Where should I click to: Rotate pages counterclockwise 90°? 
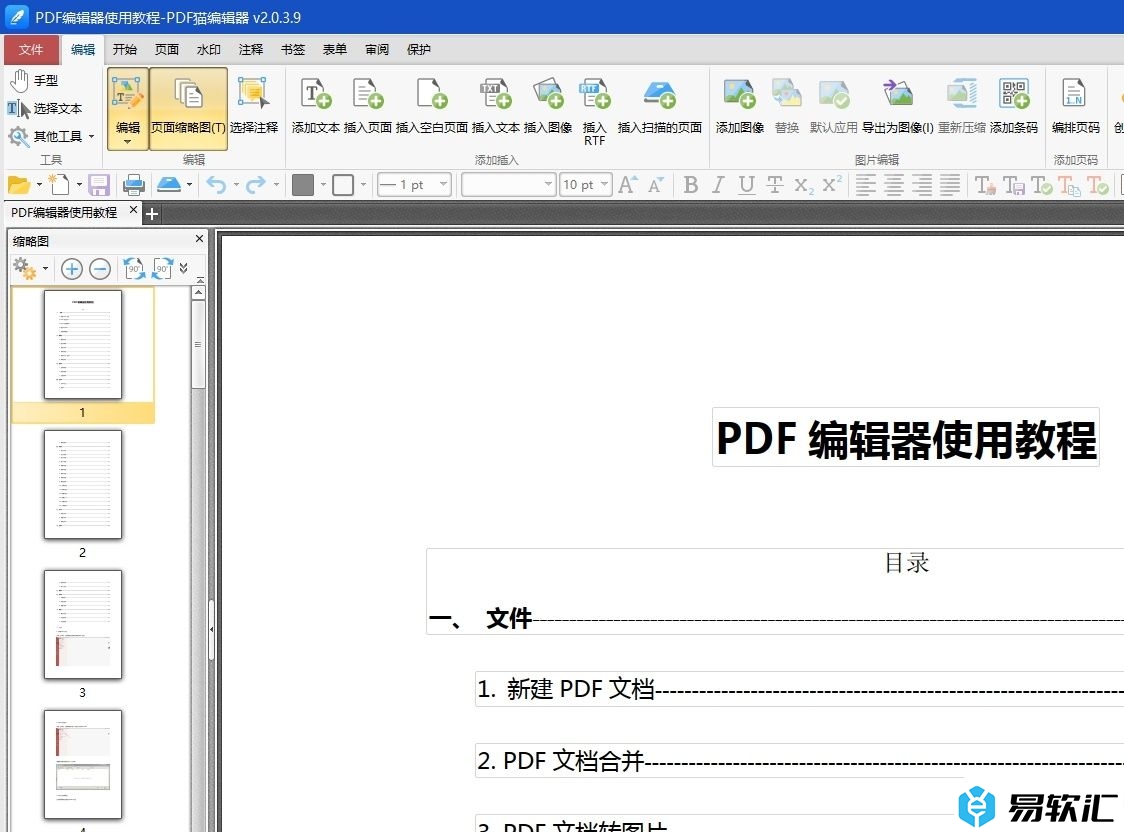pos(134,269)
